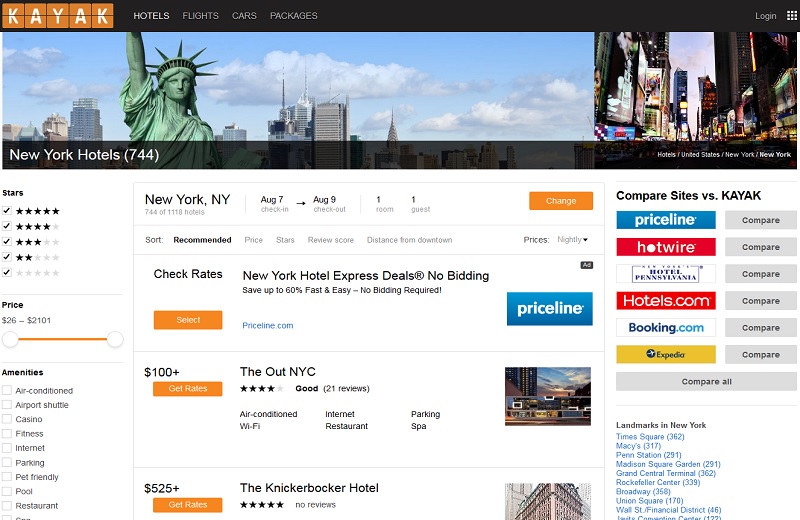Click the Booking.com logo
Screen dimensions: 800x520
(665, 328)
